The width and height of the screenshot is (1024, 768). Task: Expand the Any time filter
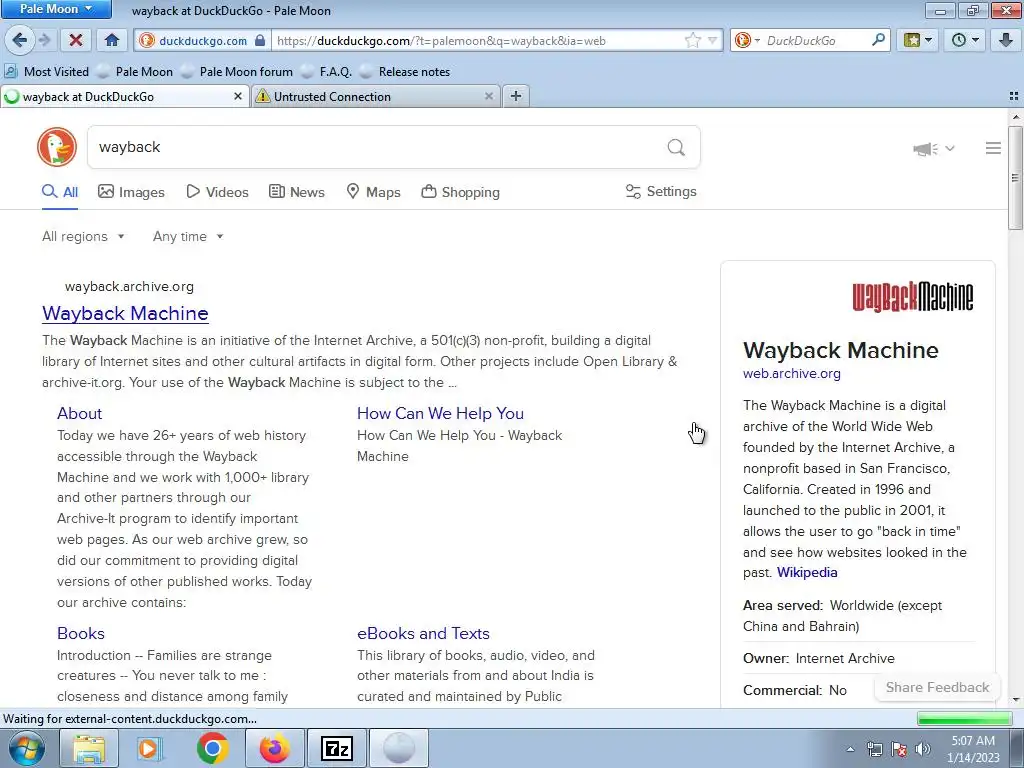(188, 236)
